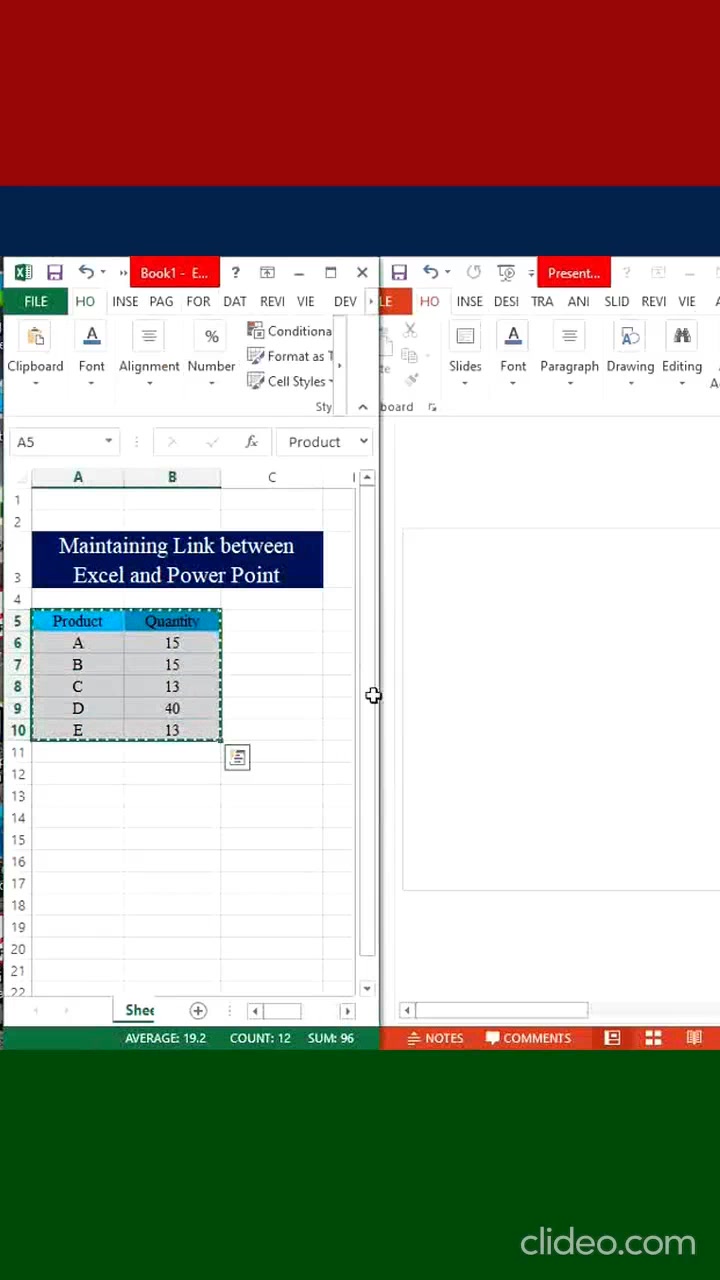720x1280 pixels.
Task: Undo last action in PowerPoint
Action: point(430,272)
